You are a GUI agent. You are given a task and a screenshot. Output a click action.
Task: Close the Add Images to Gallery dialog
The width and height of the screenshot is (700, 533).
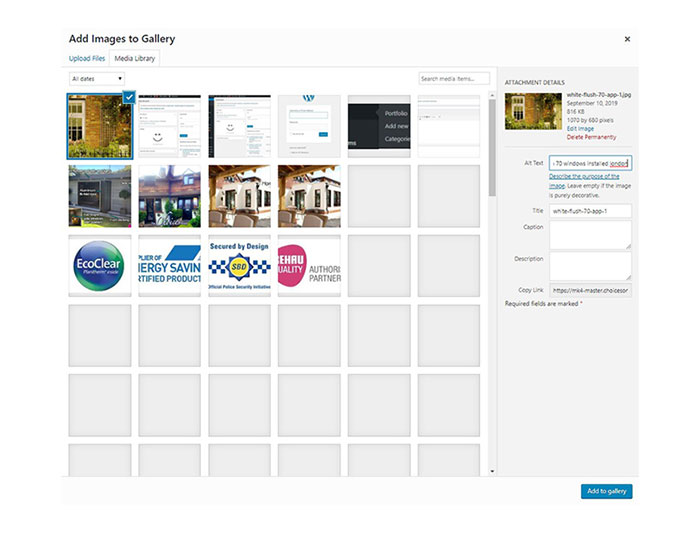(x=627, y=39)
